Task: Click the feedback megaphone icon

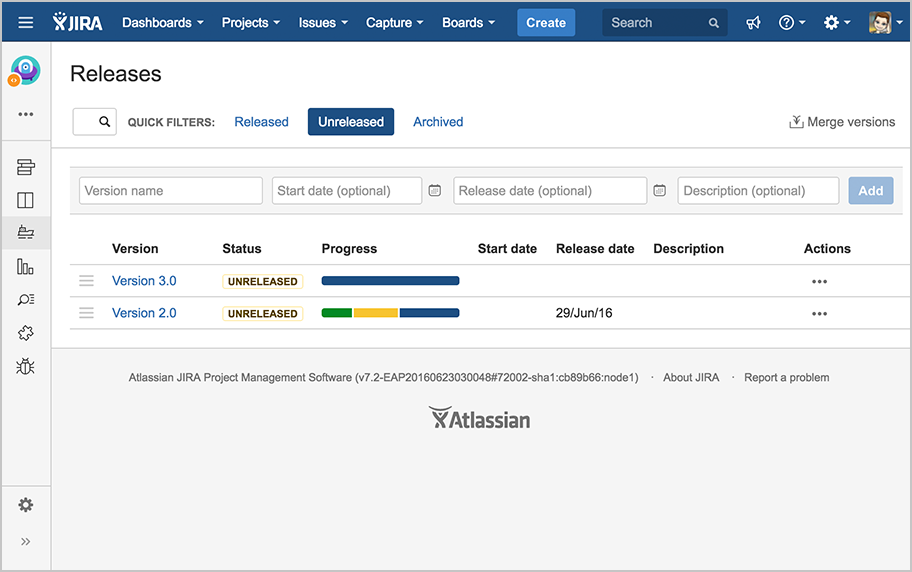Action: [753, 22]
